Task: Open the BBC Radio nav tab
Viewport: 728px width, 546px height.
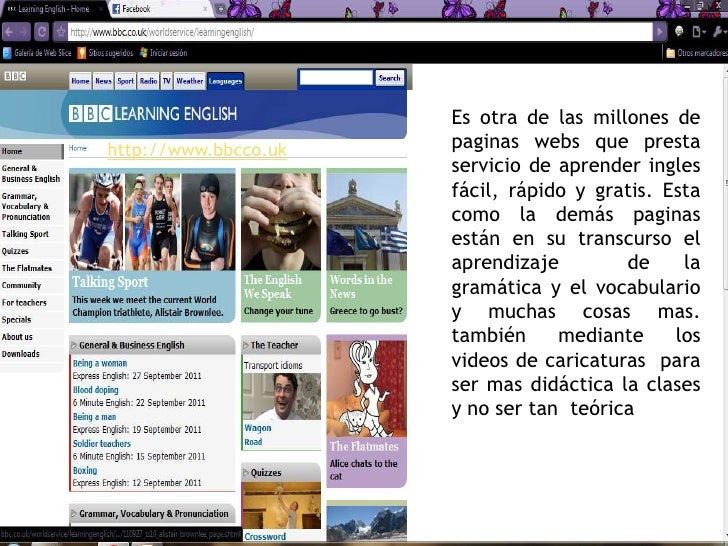Action: (x=148, y=81)
